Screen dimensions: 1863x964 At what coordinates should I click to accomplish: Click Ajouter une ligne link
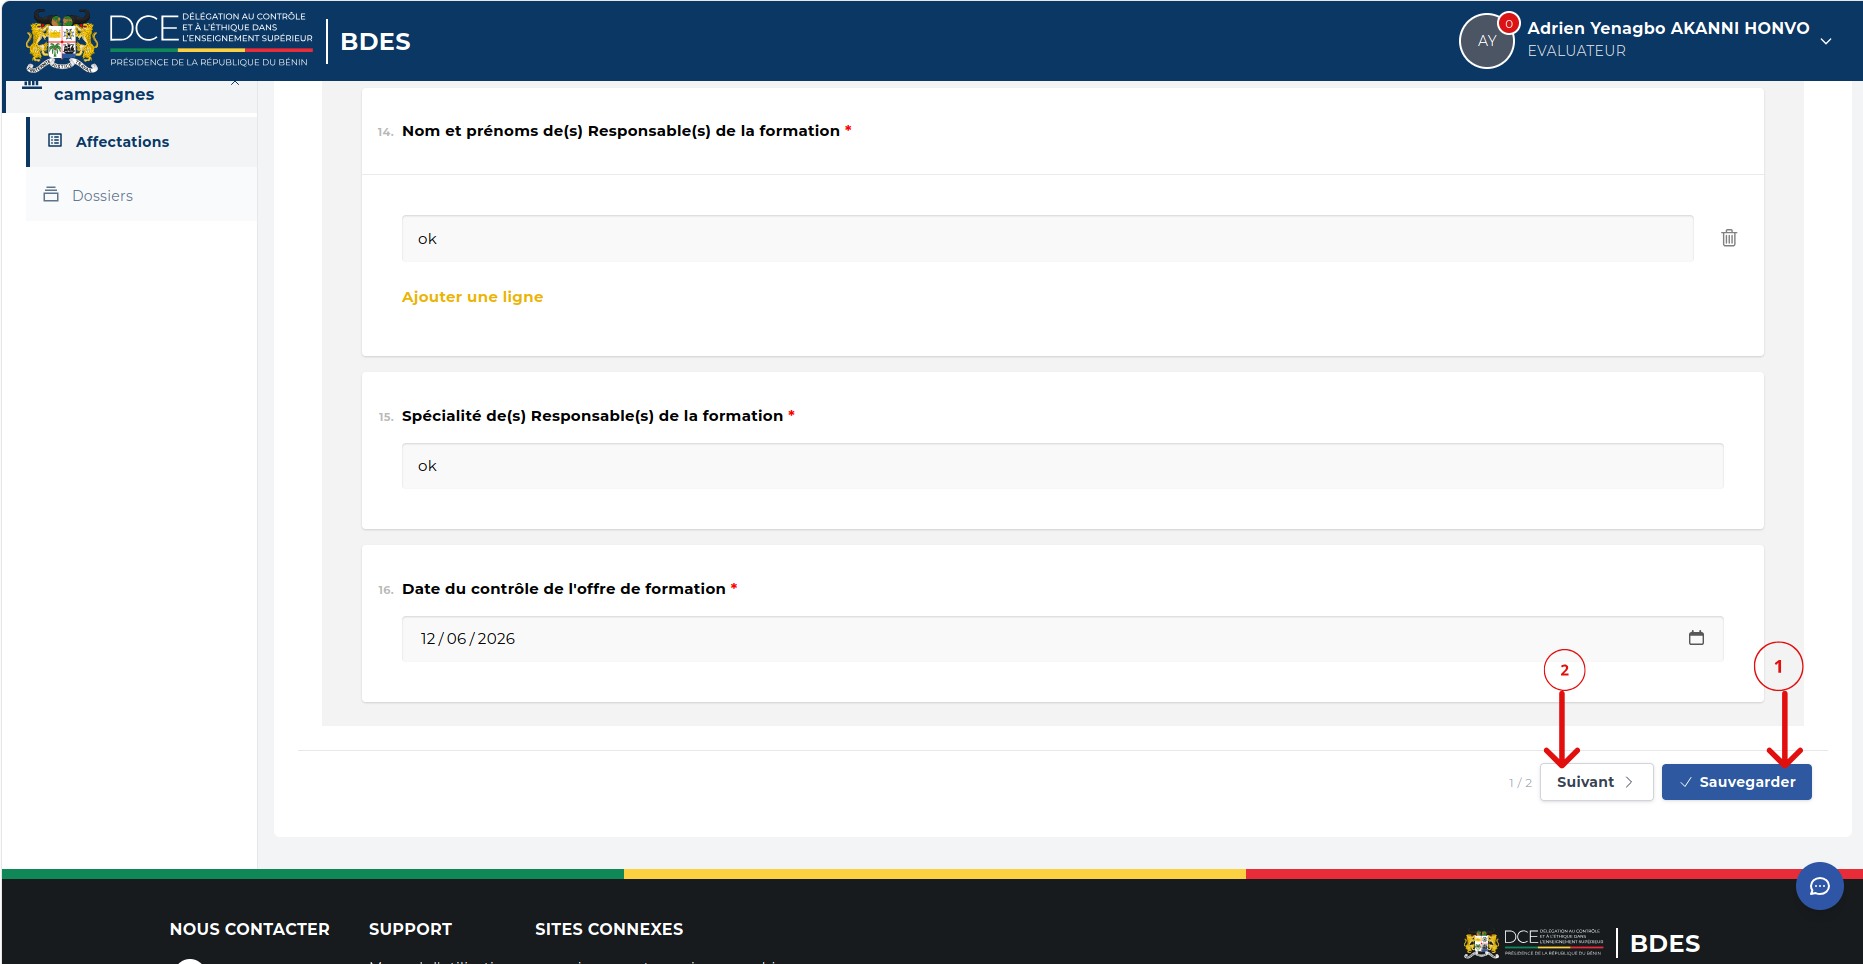coord(472,297)
